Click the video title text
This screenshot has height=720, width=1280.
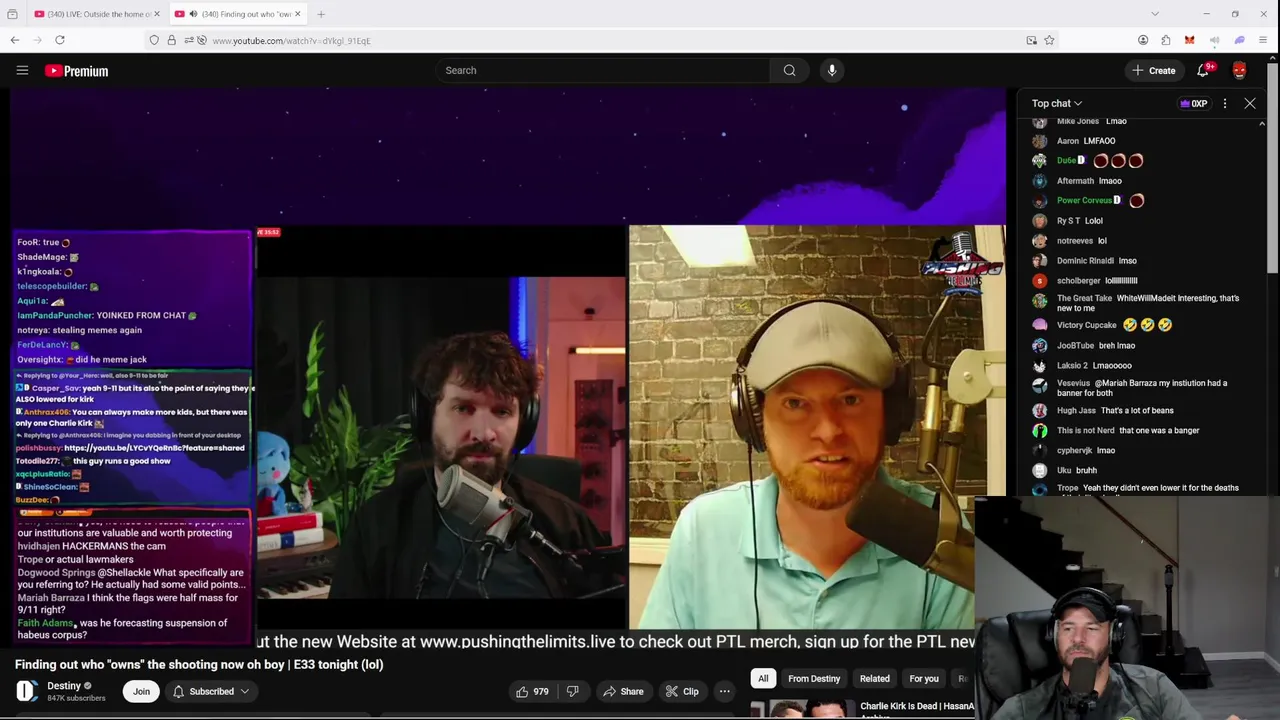(x=199, y=664)
